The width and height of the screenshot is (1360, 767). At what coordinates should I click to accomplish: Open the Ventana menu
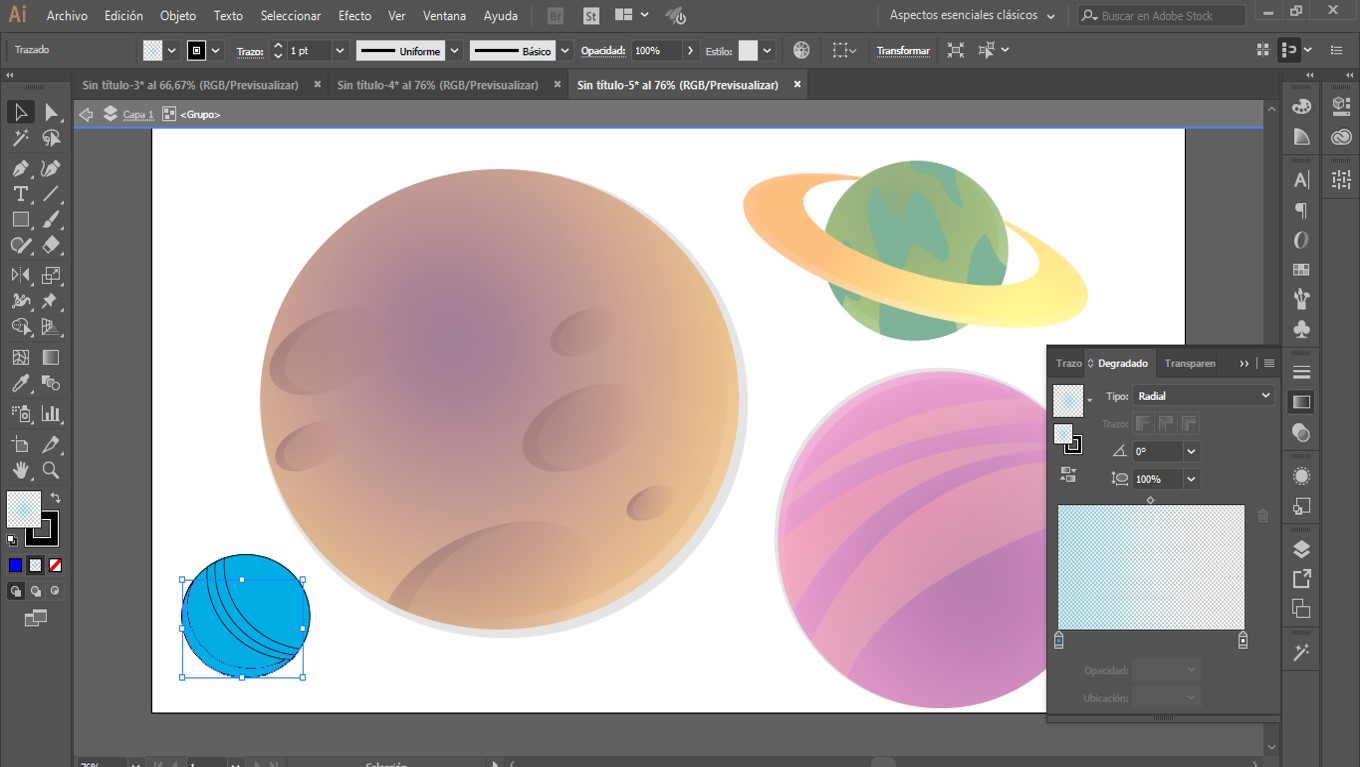tap(444, 16)
